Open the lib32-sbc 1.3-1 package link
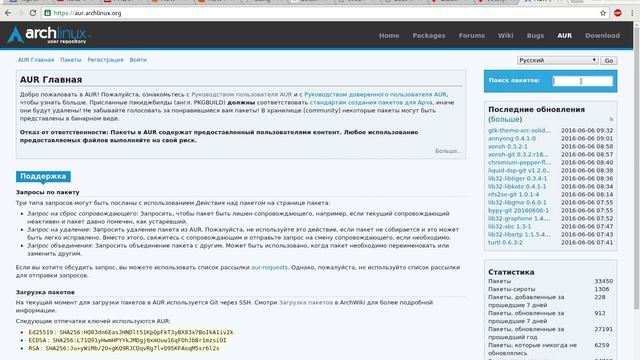This screenshot has height=360, width=640. [509, 226]
